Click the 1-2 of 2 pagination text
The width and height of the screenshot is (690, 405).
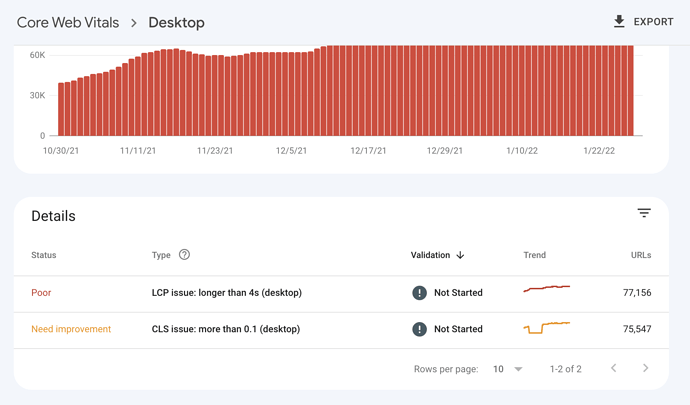coord(565,369)
